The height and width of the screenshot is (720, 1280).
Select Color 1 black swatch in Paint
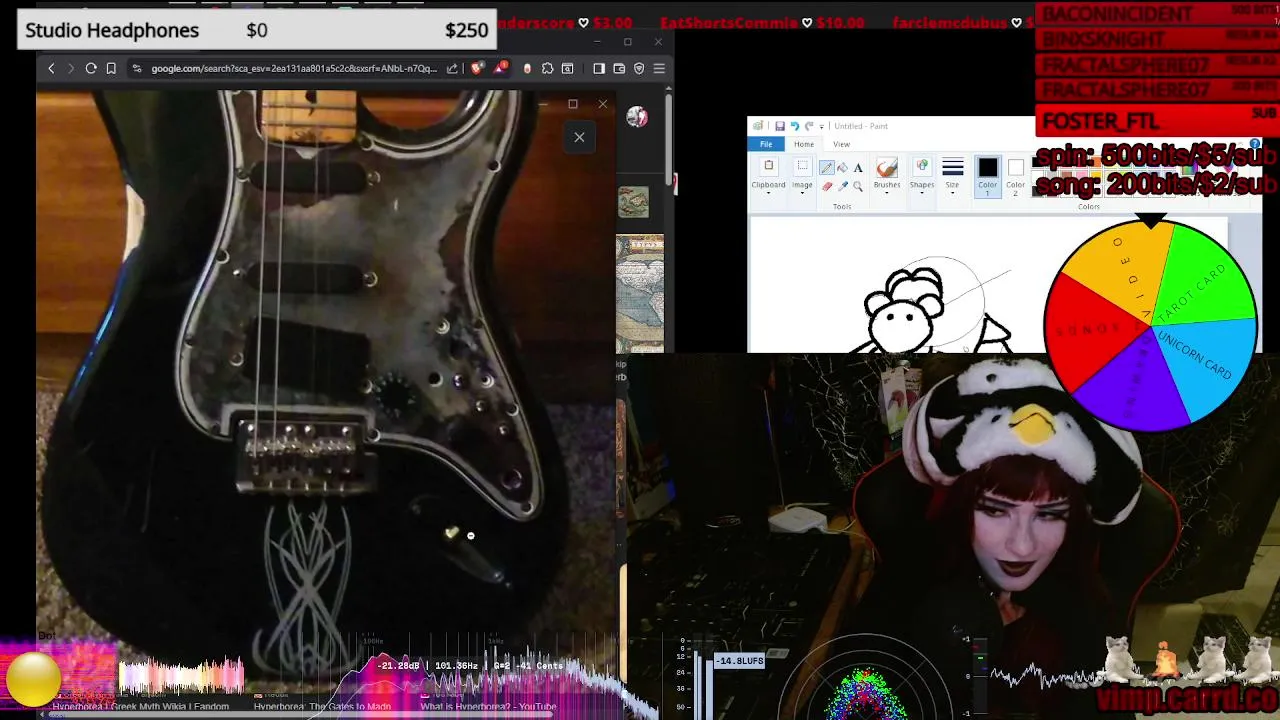coord(988,178)
